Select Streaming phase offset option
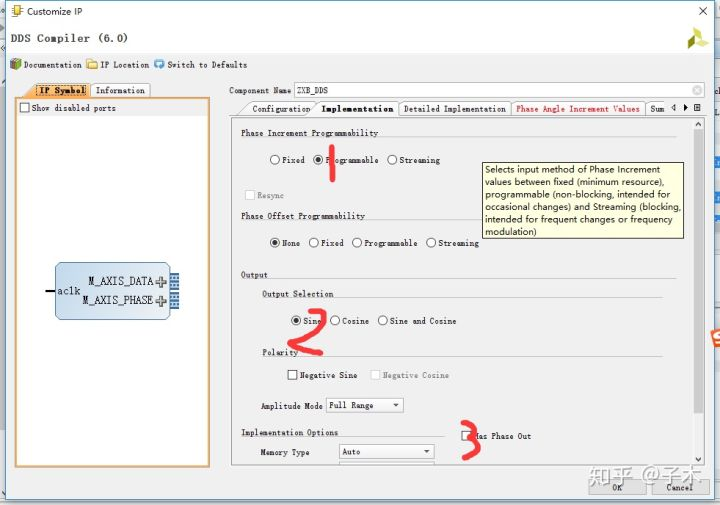The height and width of the screenshot is (505, 720). 431,242
